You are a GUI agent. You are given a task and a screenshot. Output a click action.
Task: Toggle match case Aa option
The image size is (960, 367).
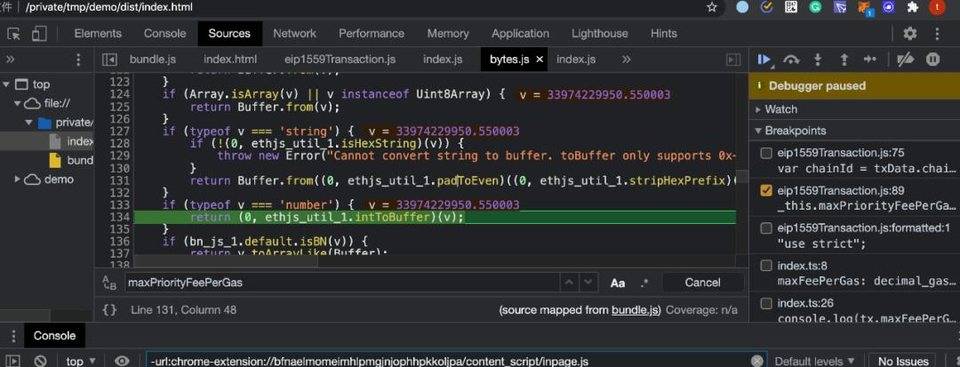point(618,283)
